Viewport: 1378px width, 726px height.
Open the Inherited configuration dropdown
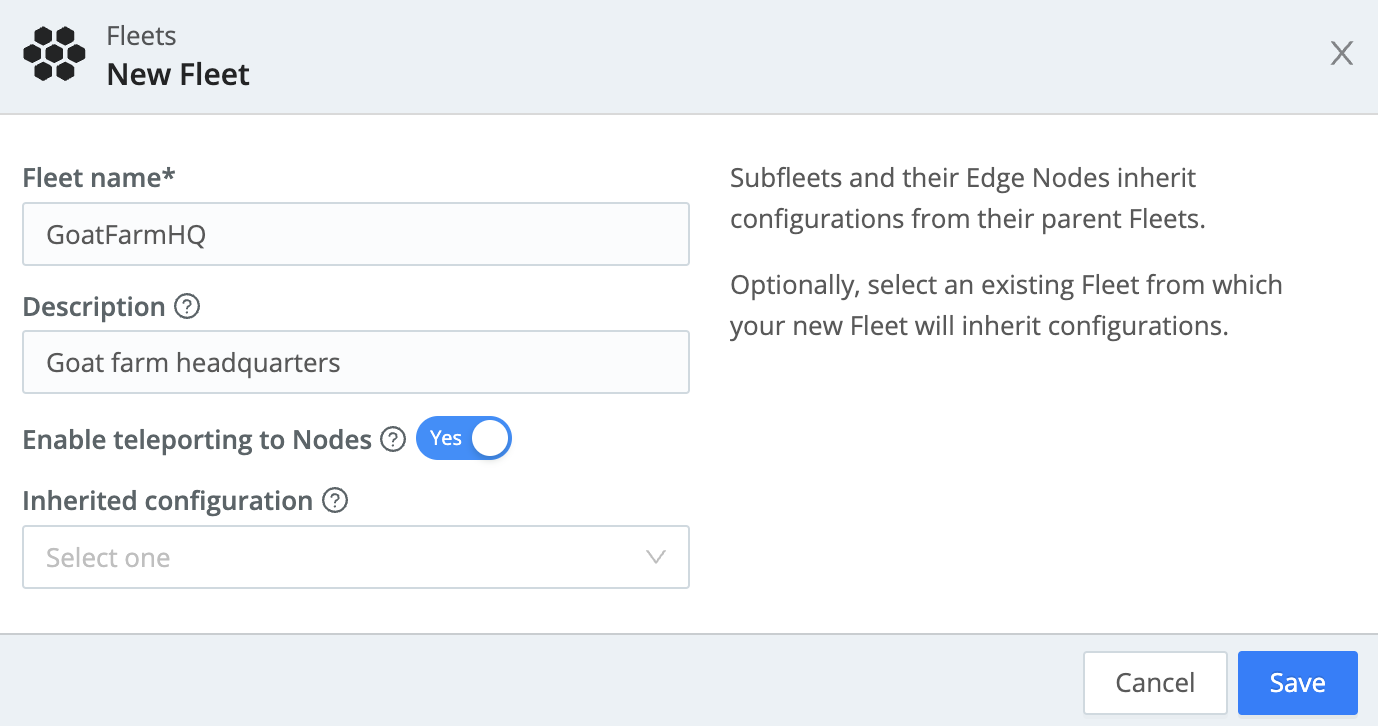[x=356, y=557]
